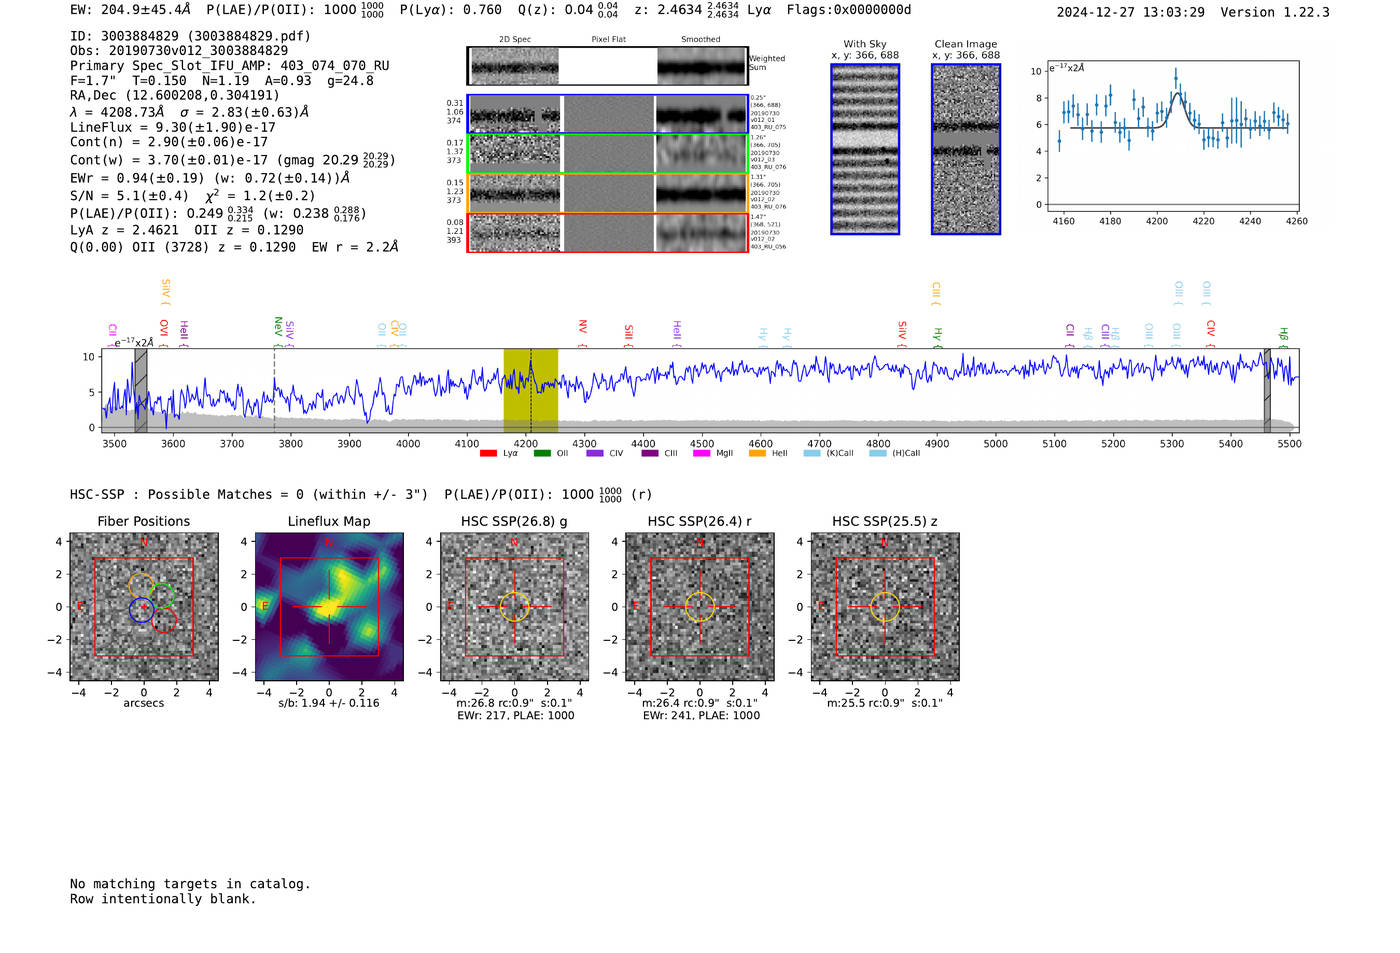The width and height of the screenshot is (1400, 953).
Task: Click the EW: 204.9±45.4Å header value
Action: tap(130, 10)
